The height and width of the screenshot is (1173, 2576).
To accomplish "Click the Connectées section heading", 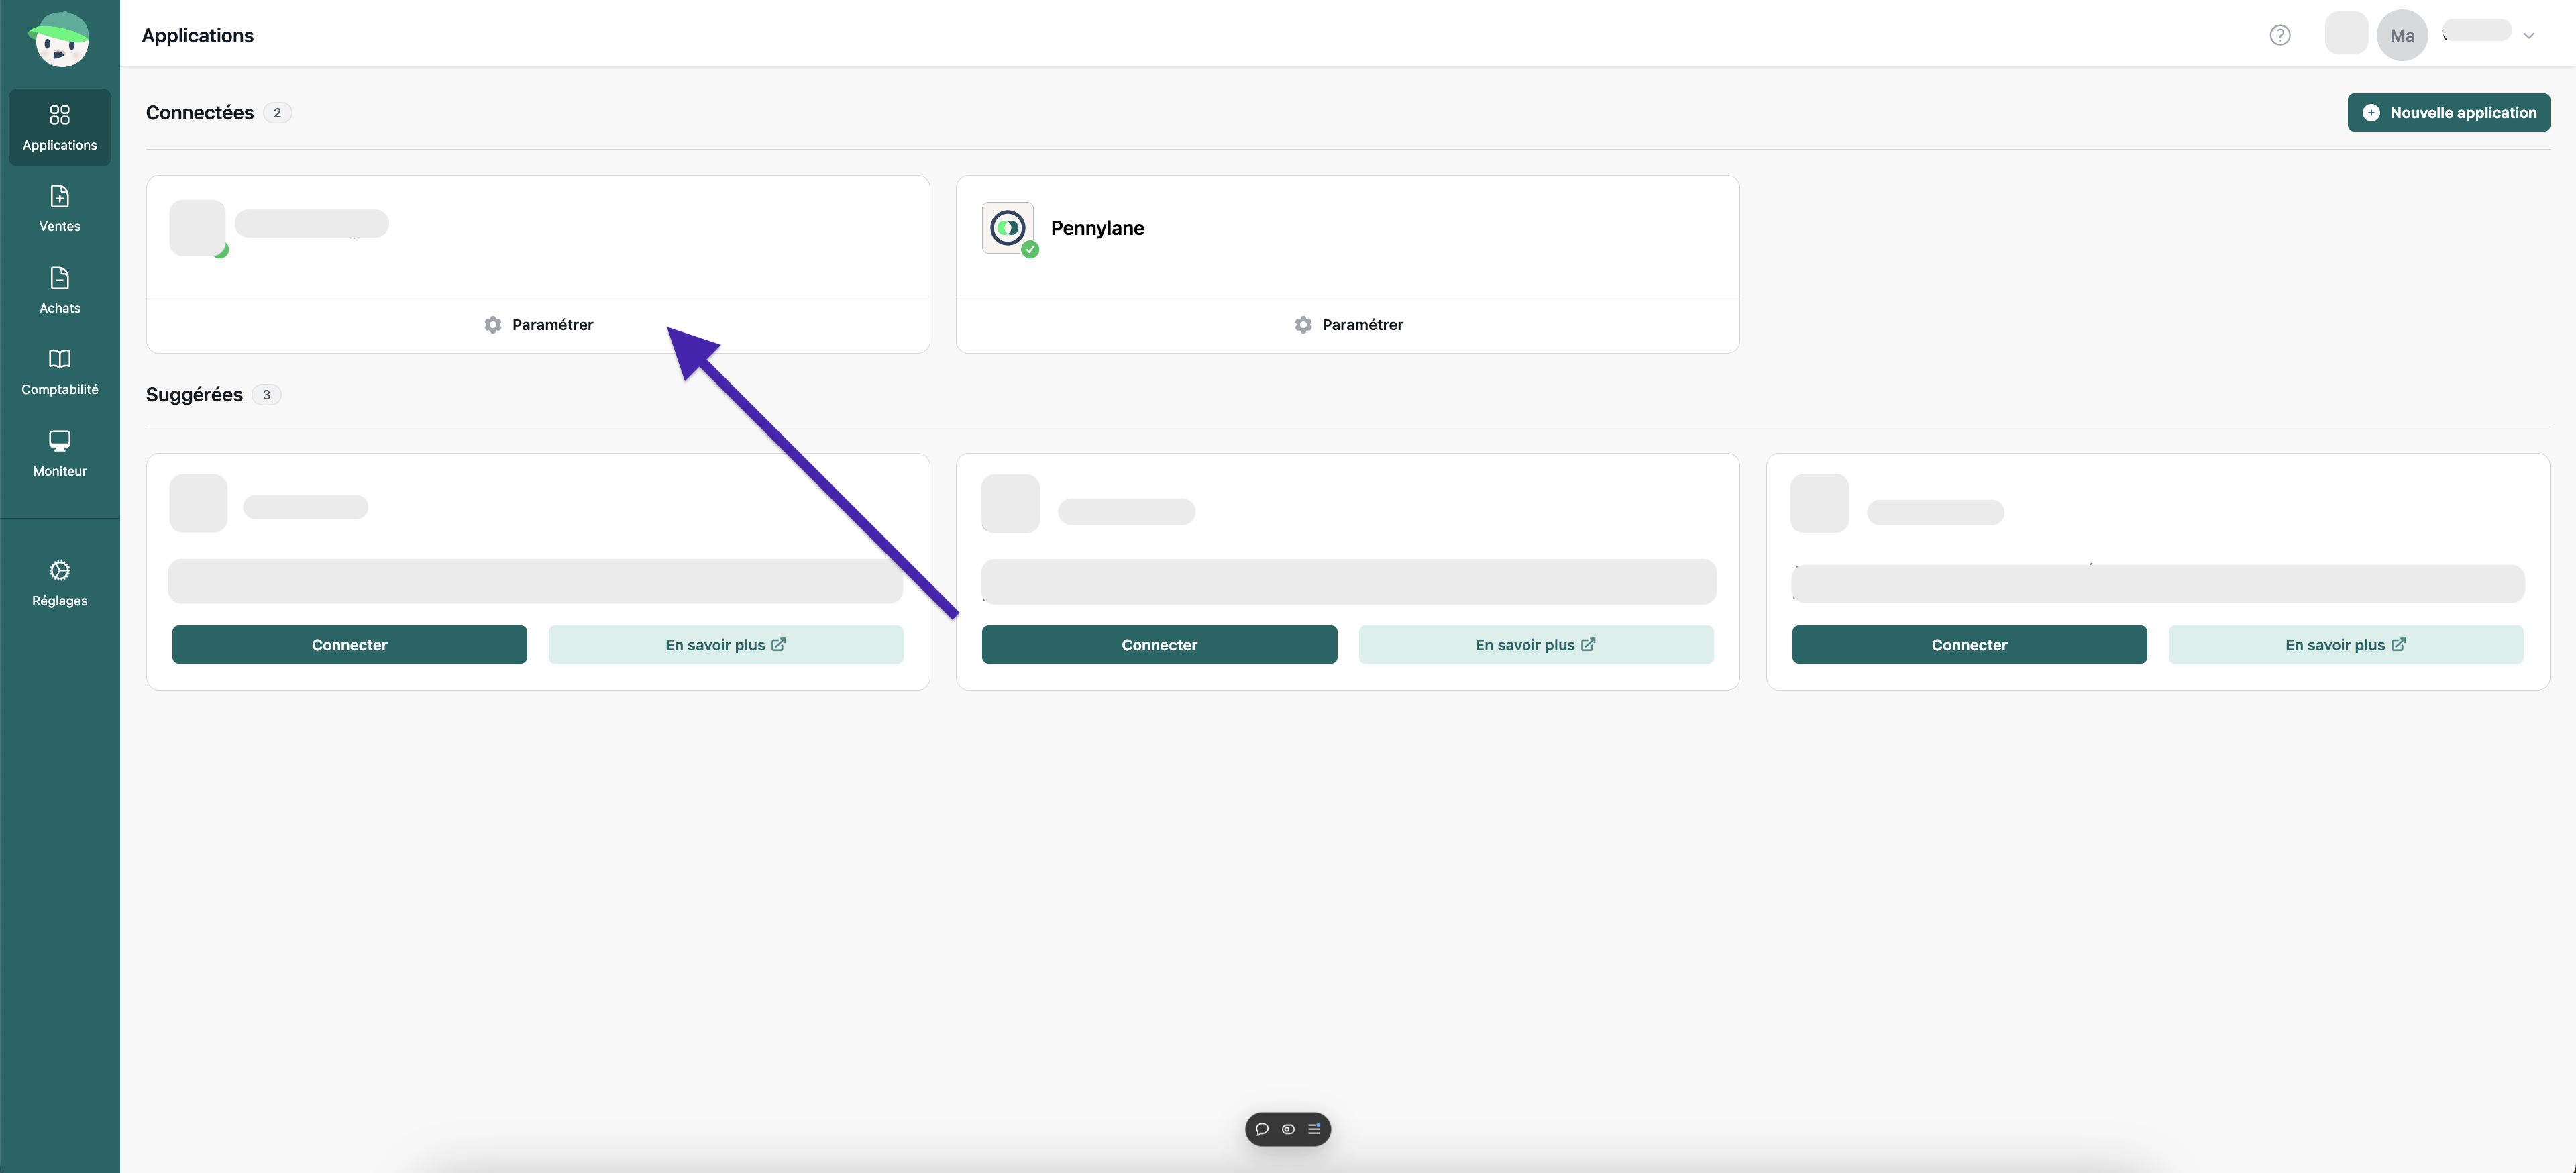I will click(x=200, y=113).
